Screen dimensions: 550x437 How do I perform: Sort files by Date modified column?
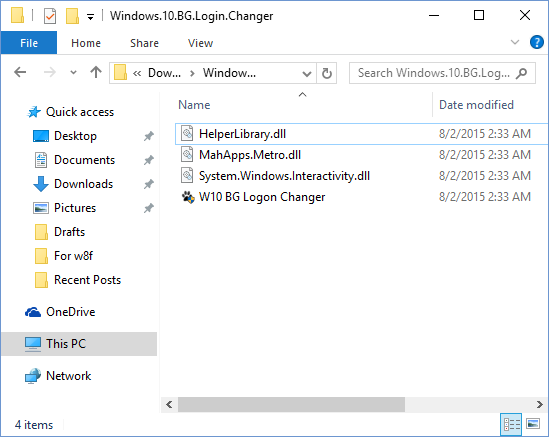pyautogui.click(x=476, y=105)
